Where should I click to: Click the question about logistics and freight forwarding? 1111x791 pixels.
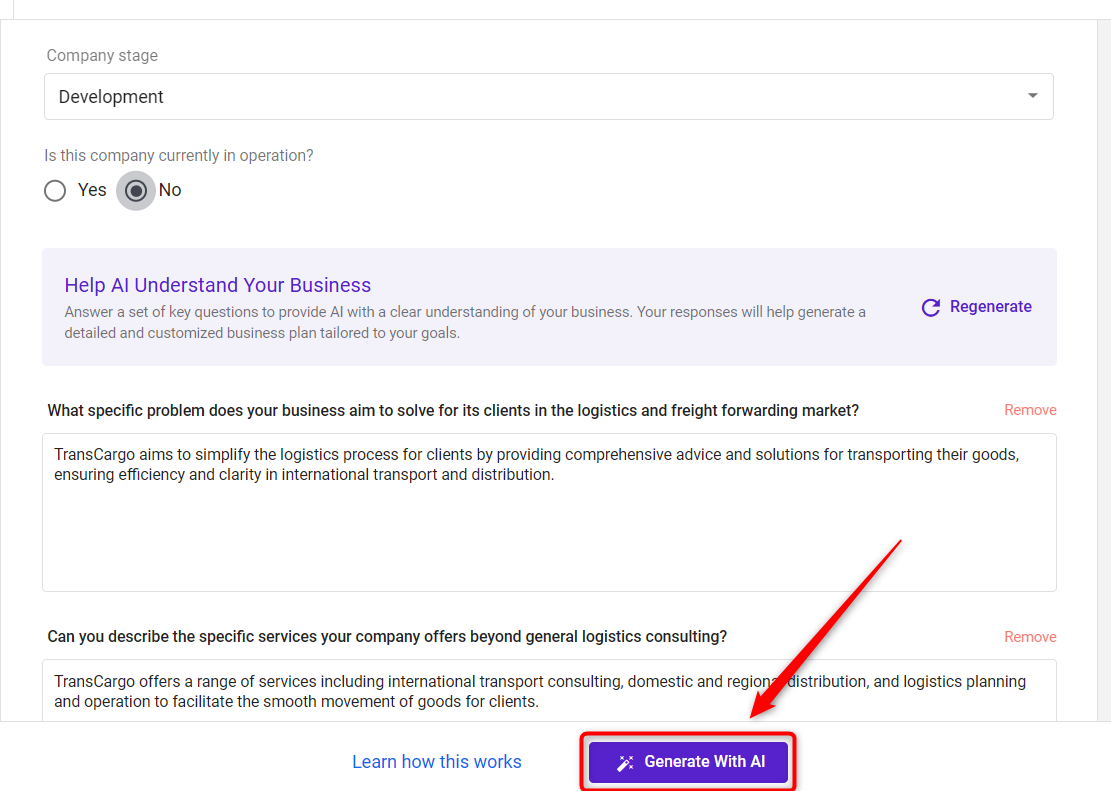[x=453, y=410]
